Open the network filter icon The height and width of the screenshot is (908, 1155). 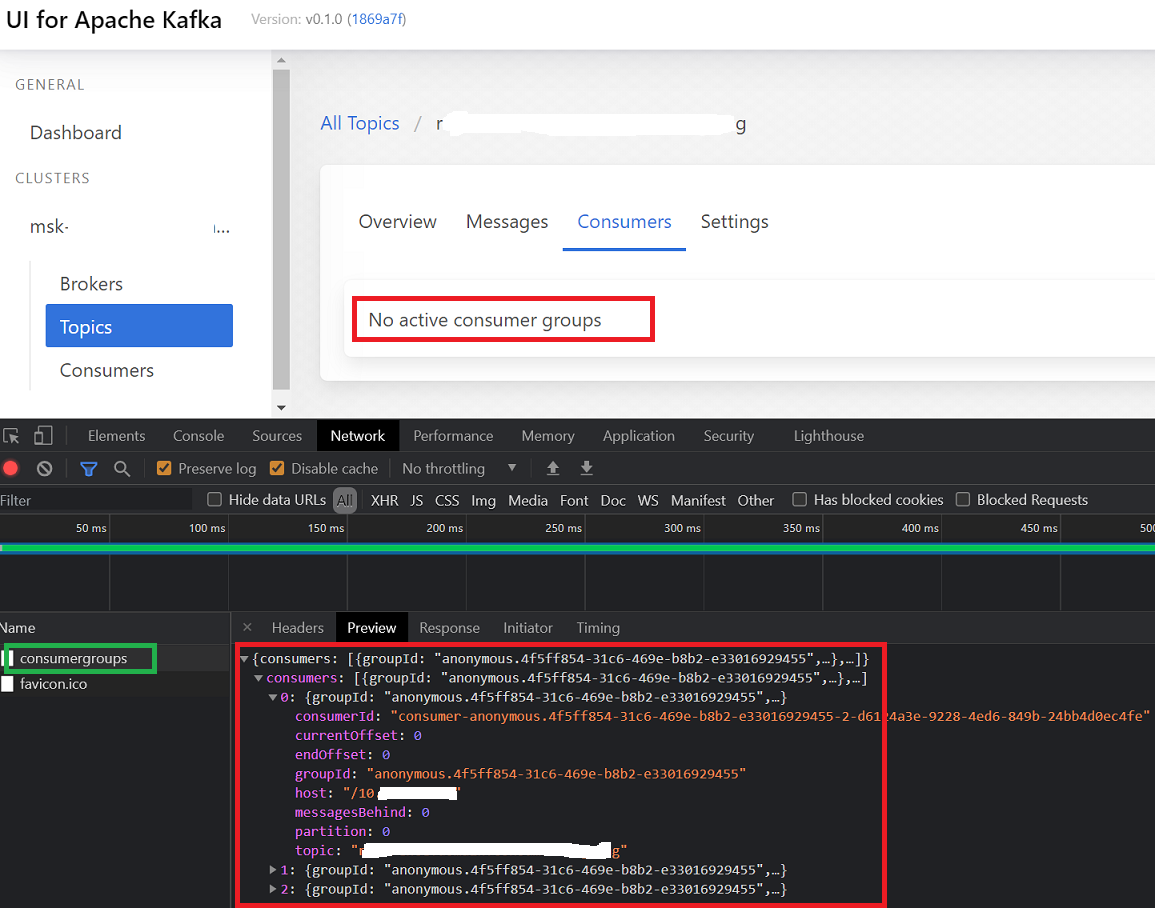click(88, 468)
